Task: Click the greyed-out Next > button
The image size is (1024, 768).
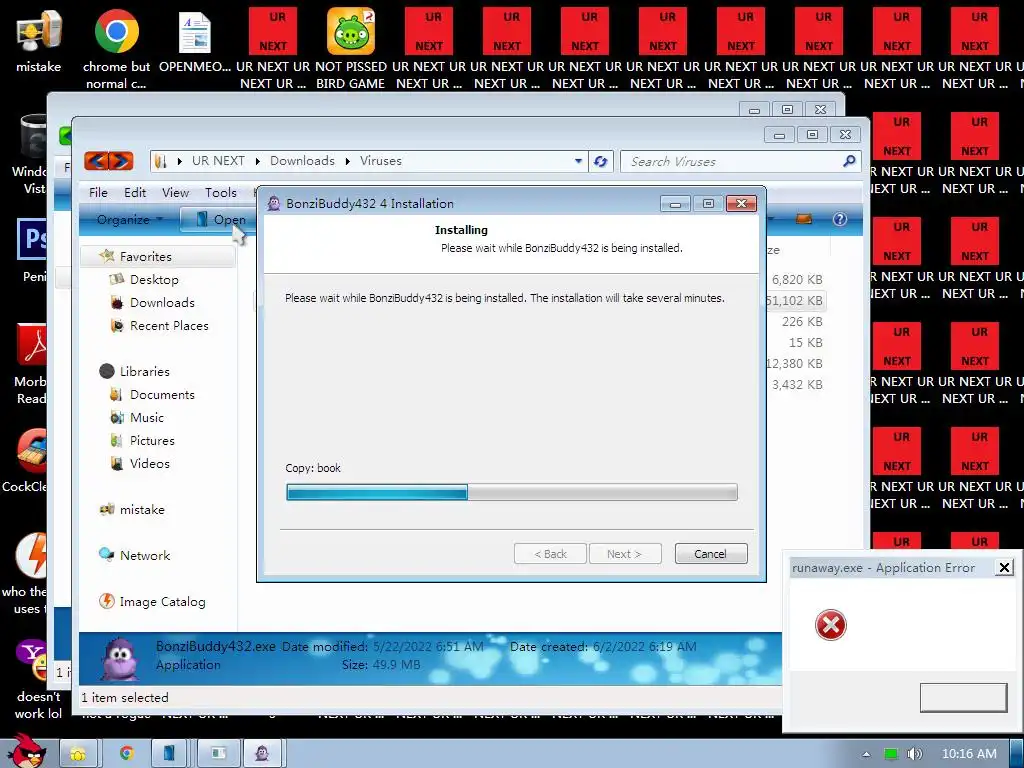Action: point(625,554)
